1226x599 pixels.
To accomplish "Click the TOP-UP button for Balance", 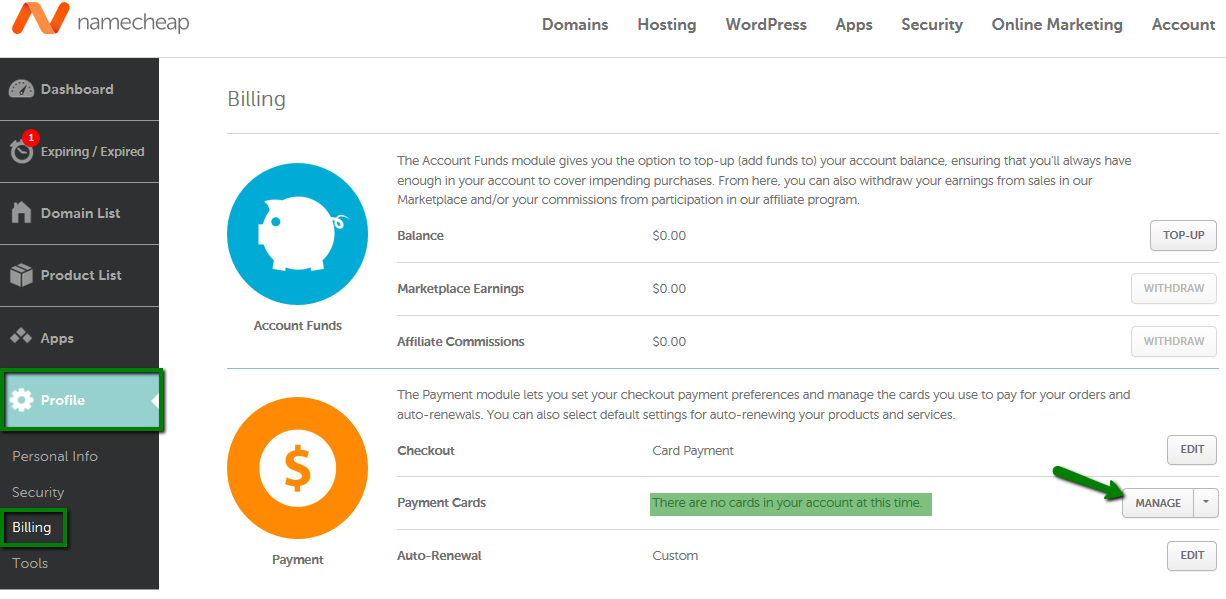I will click(1183, 236).
